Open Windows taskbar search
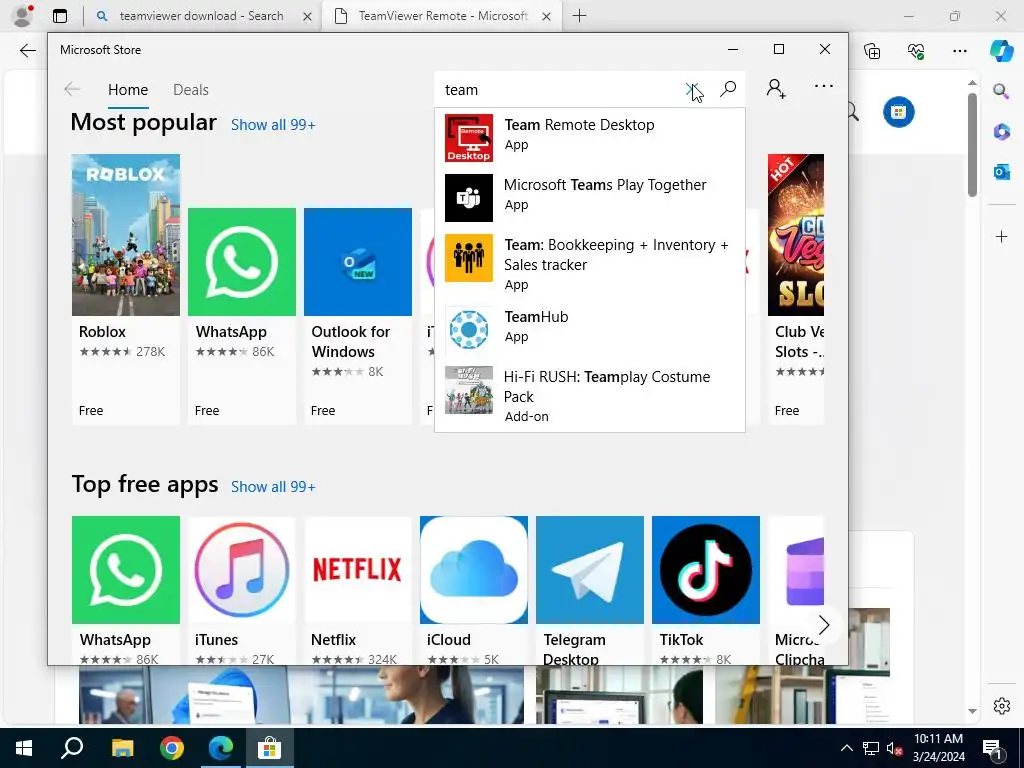 click(x=71, y=748)
